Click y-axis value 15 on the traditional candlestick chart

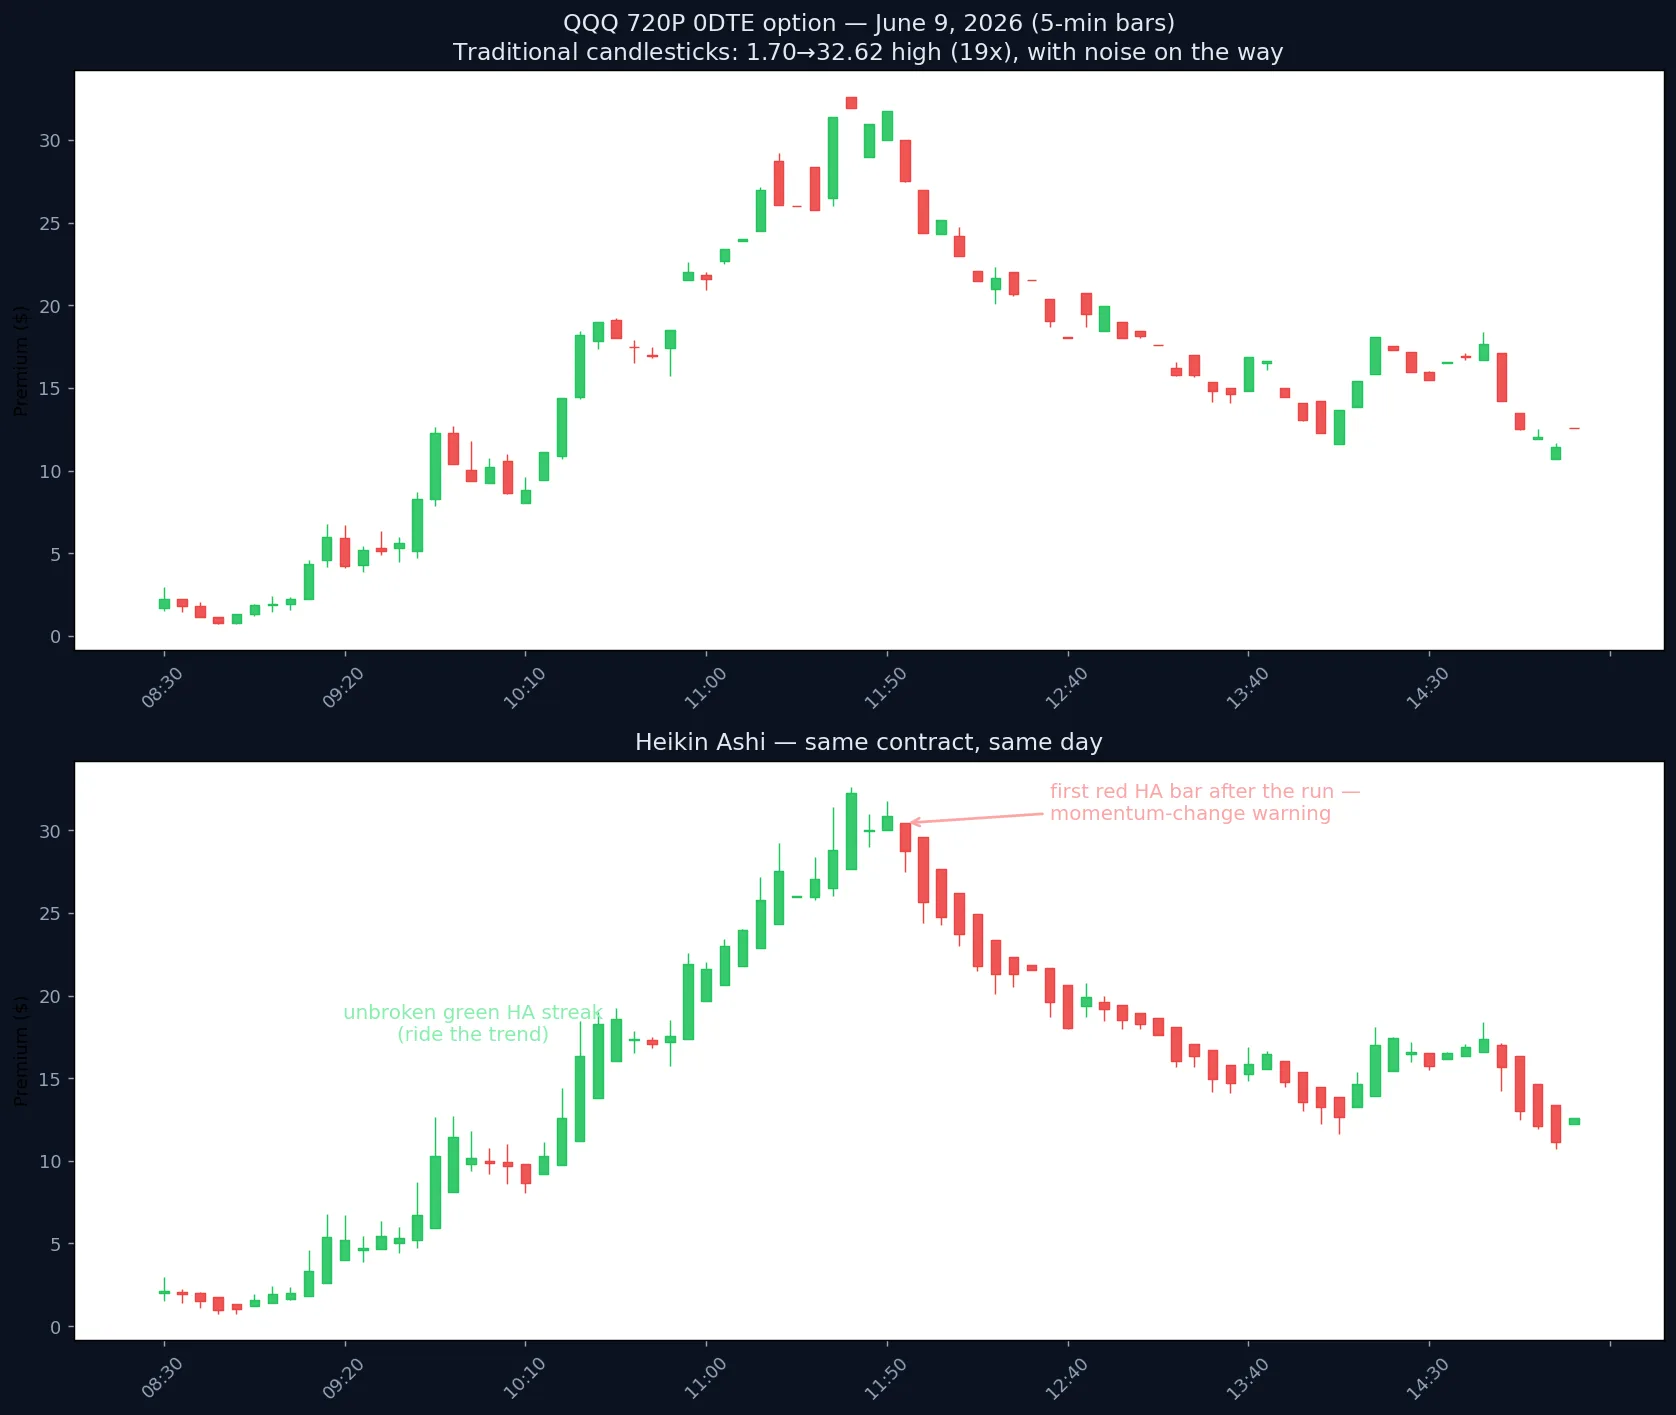coord(50,389)
